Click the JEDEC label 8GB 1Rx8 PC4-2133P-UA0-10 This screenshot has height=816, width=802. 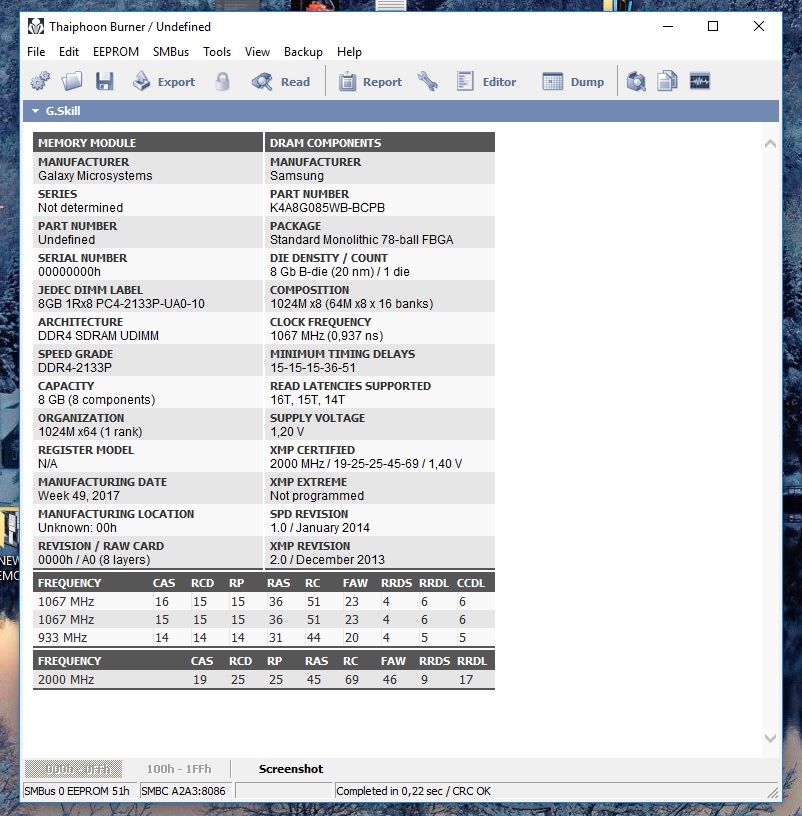pos(121,303)
